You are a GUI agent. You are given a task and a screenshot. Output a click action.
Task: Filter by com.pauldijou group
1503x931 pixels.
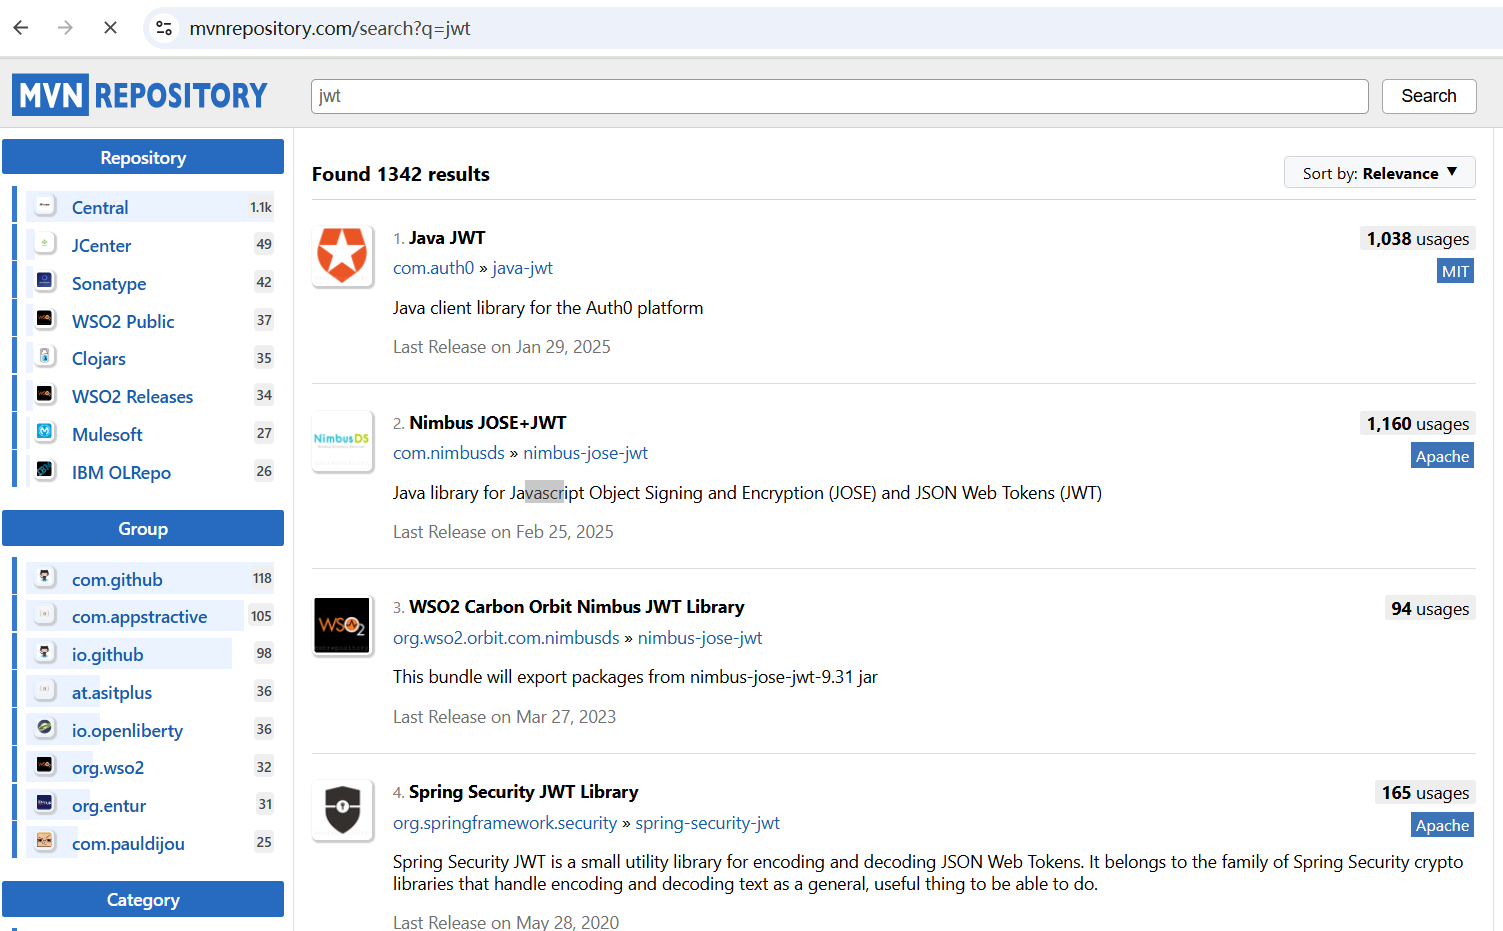(128, 843)
